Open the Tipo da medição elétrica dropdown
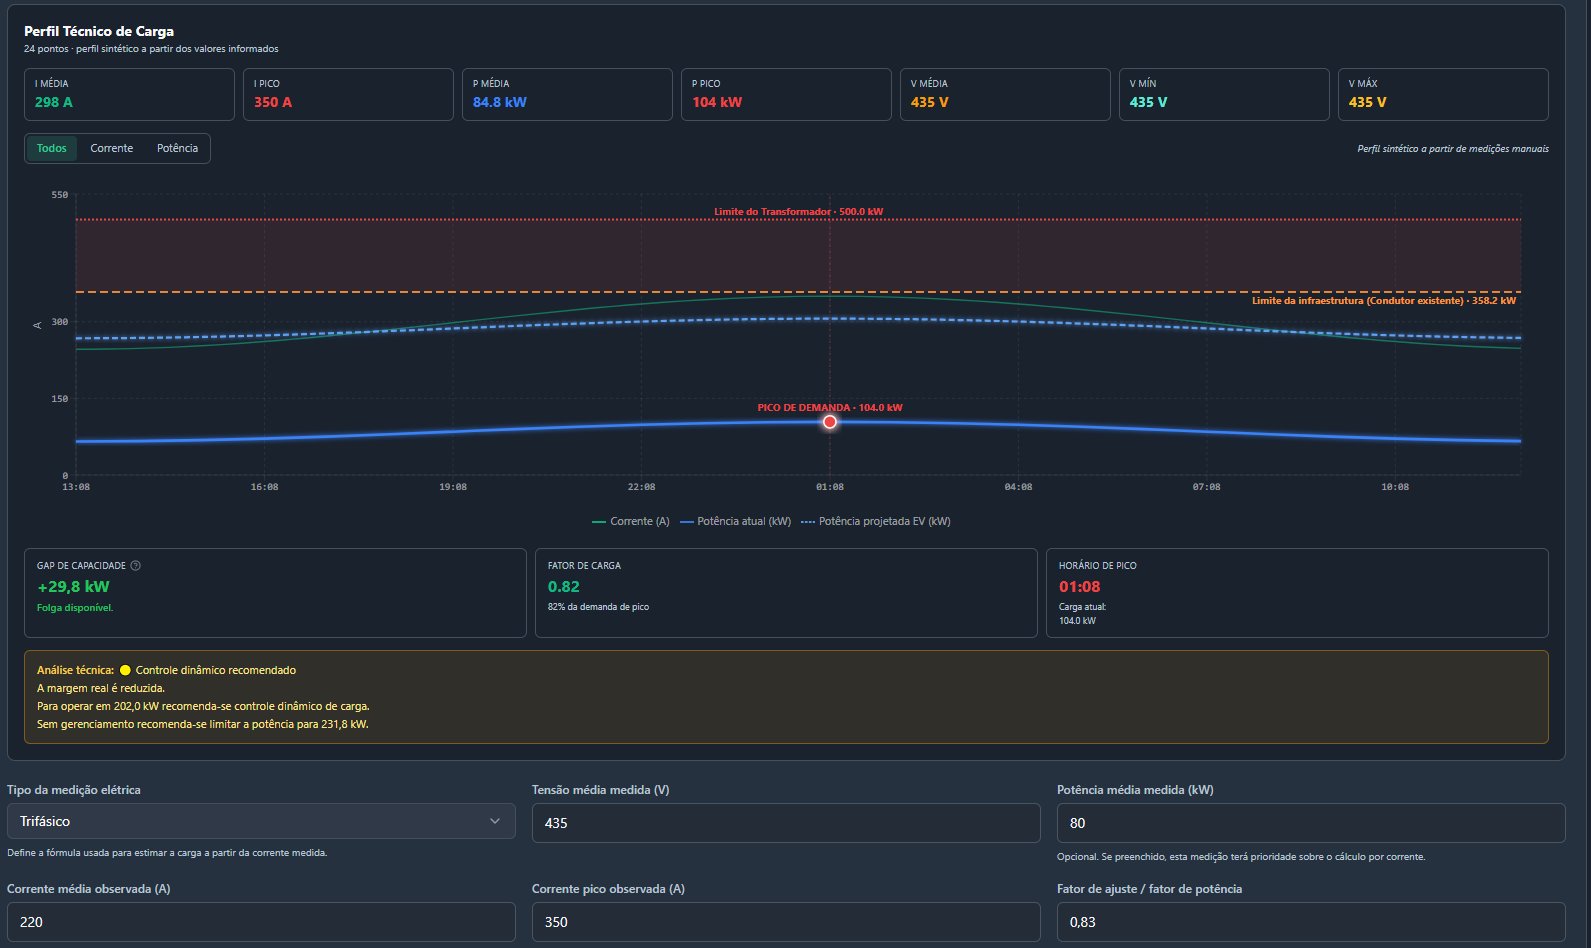 (x=261, y=821)
